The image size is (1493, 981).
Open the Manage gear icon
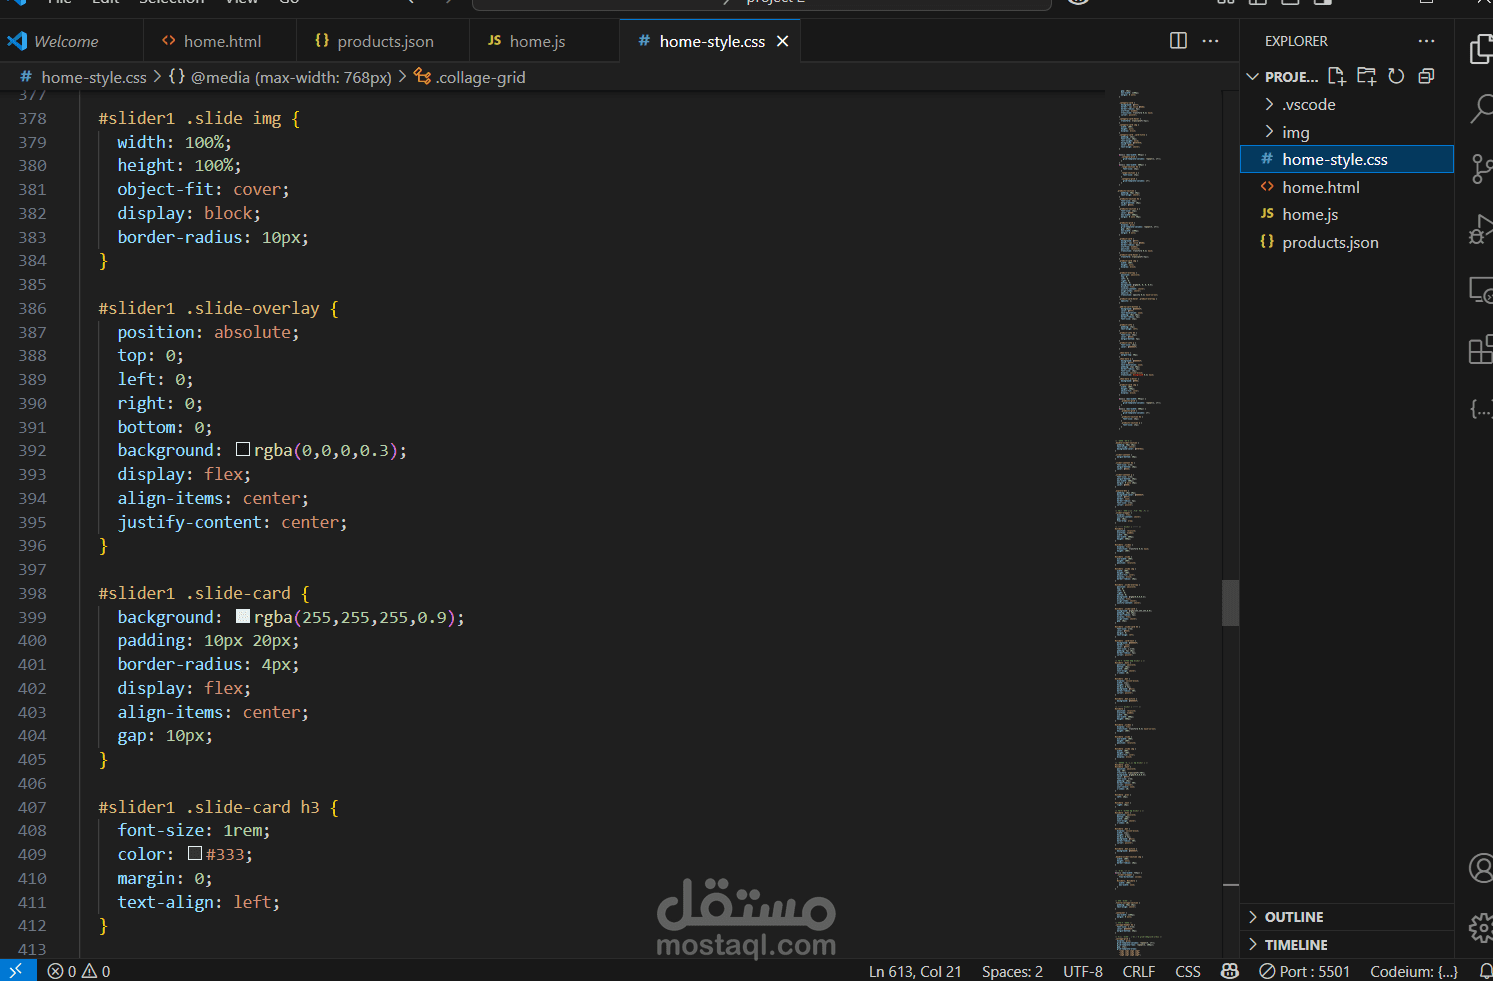(x=1481, y=928)
